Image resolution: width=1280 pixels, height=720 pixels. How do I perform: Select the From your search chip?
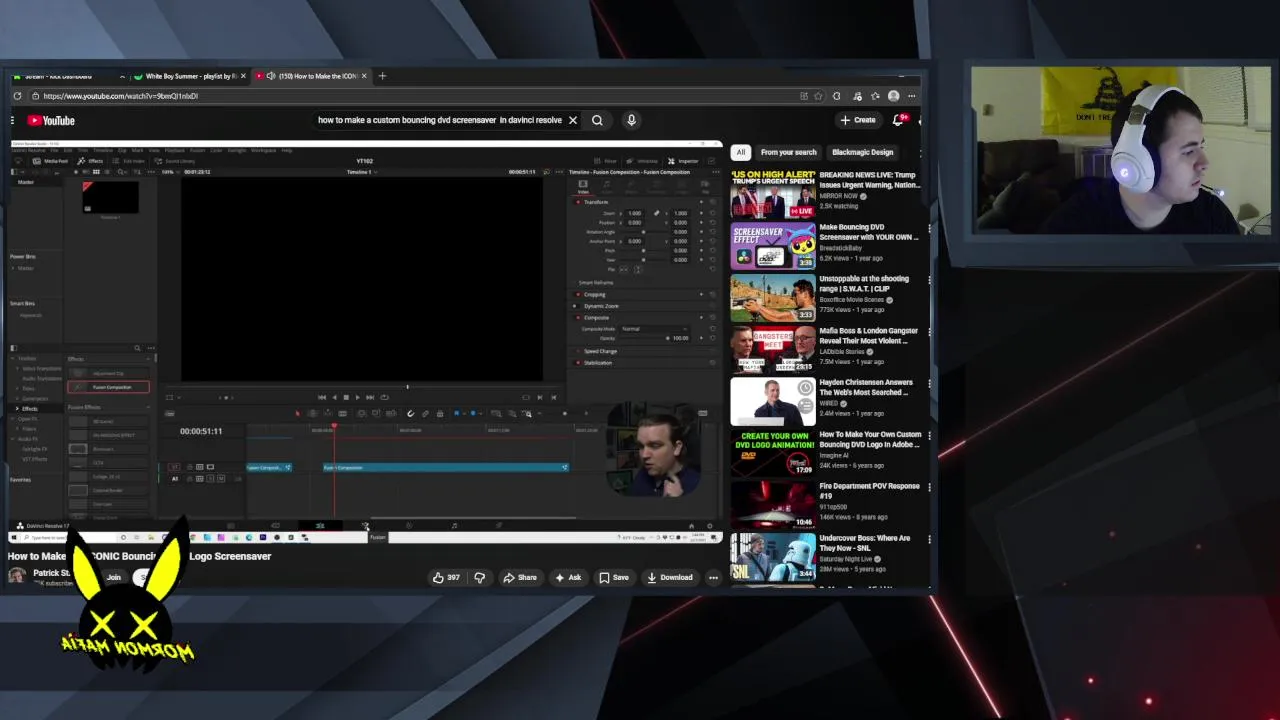point(788,152)
